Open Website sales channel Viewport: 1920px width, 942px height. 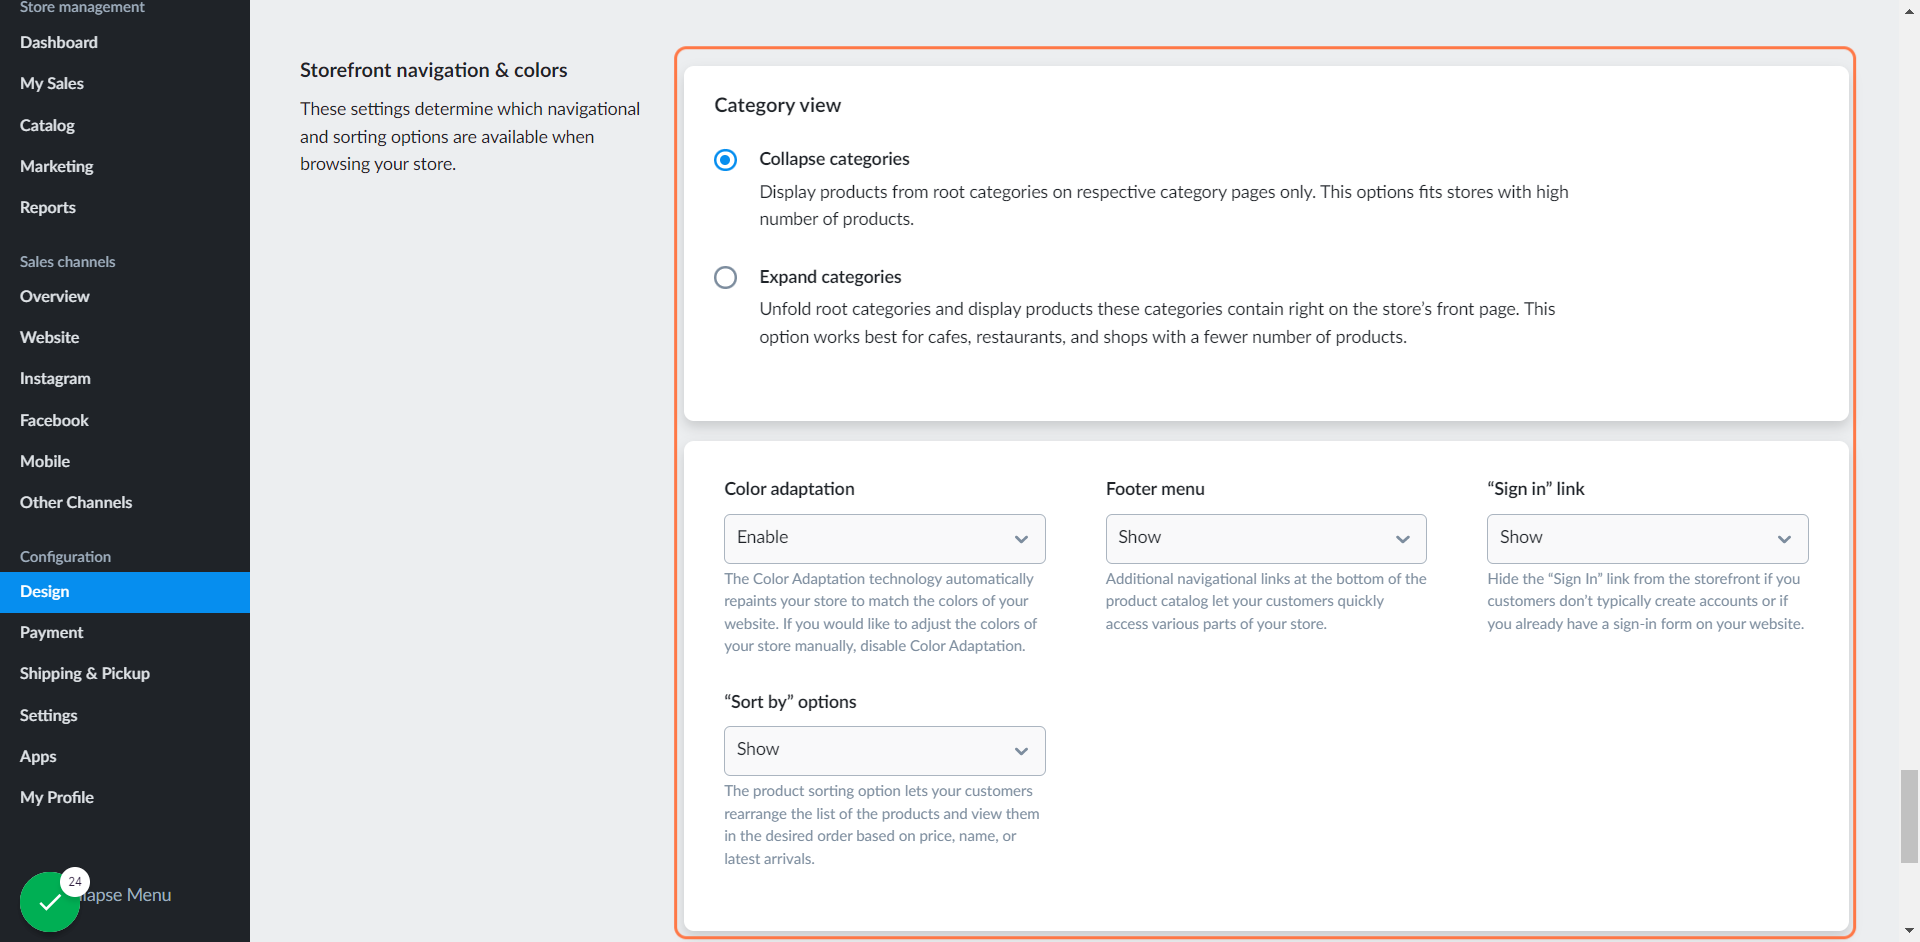pyautogui.click(x=49, y=337)
